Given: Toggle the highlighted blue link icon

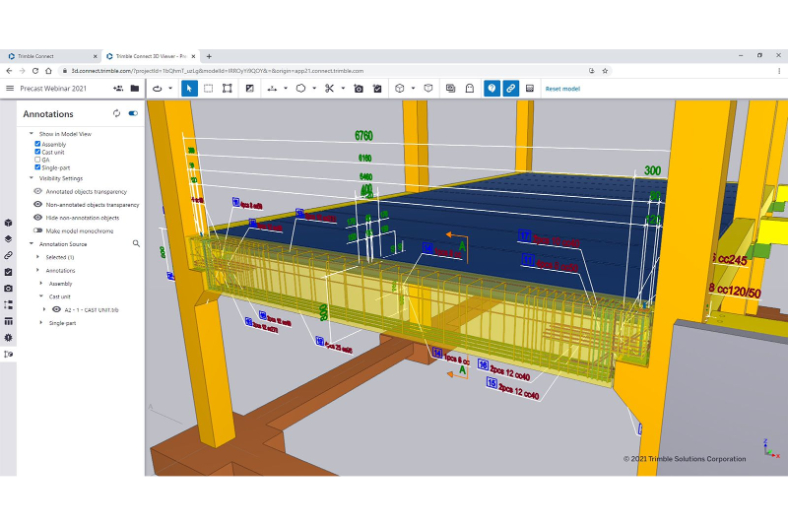Looking at the screenshot, I should tap(511, 88).
